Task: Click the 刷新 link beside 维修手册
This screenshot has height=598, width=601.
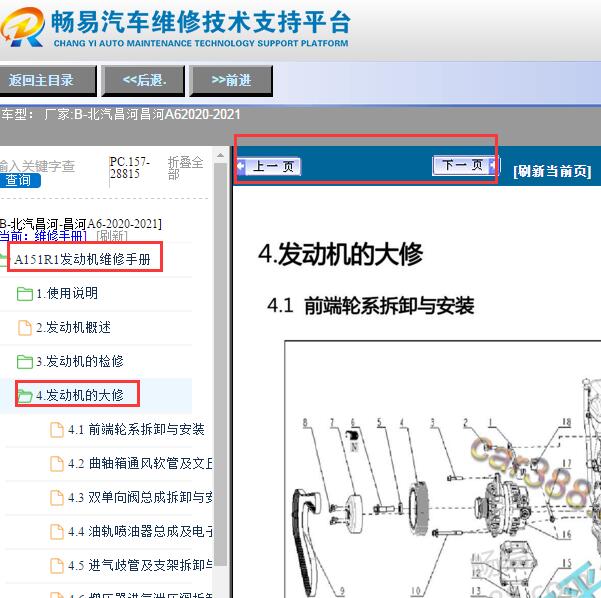Action: 112,236
